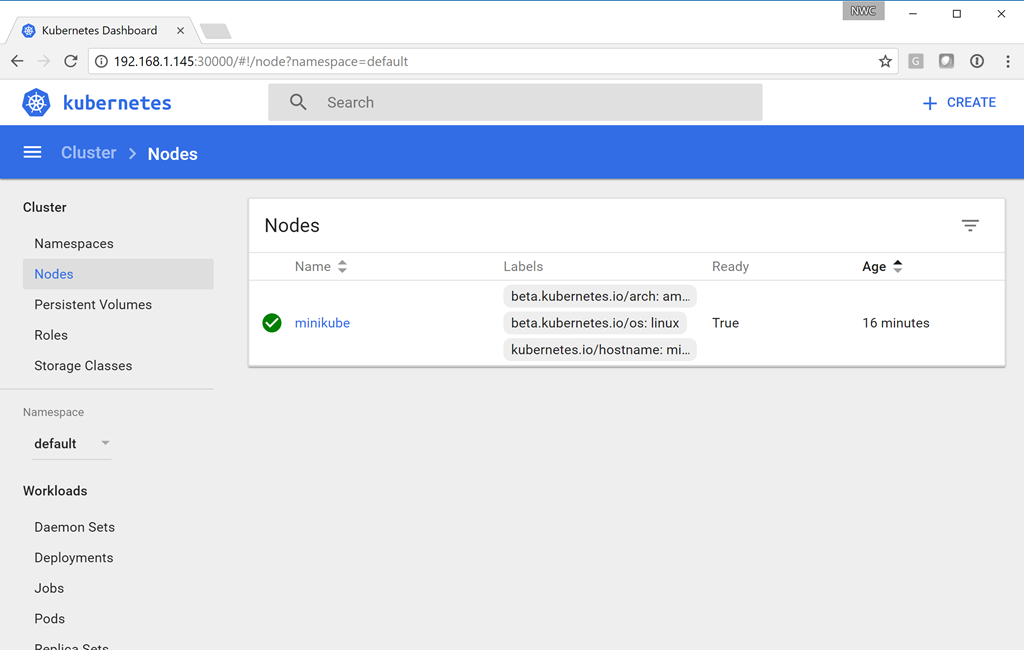The width and height of the screenshot is (1024, 650).
Task: Click the Name column header
Action: click(312, 267)
